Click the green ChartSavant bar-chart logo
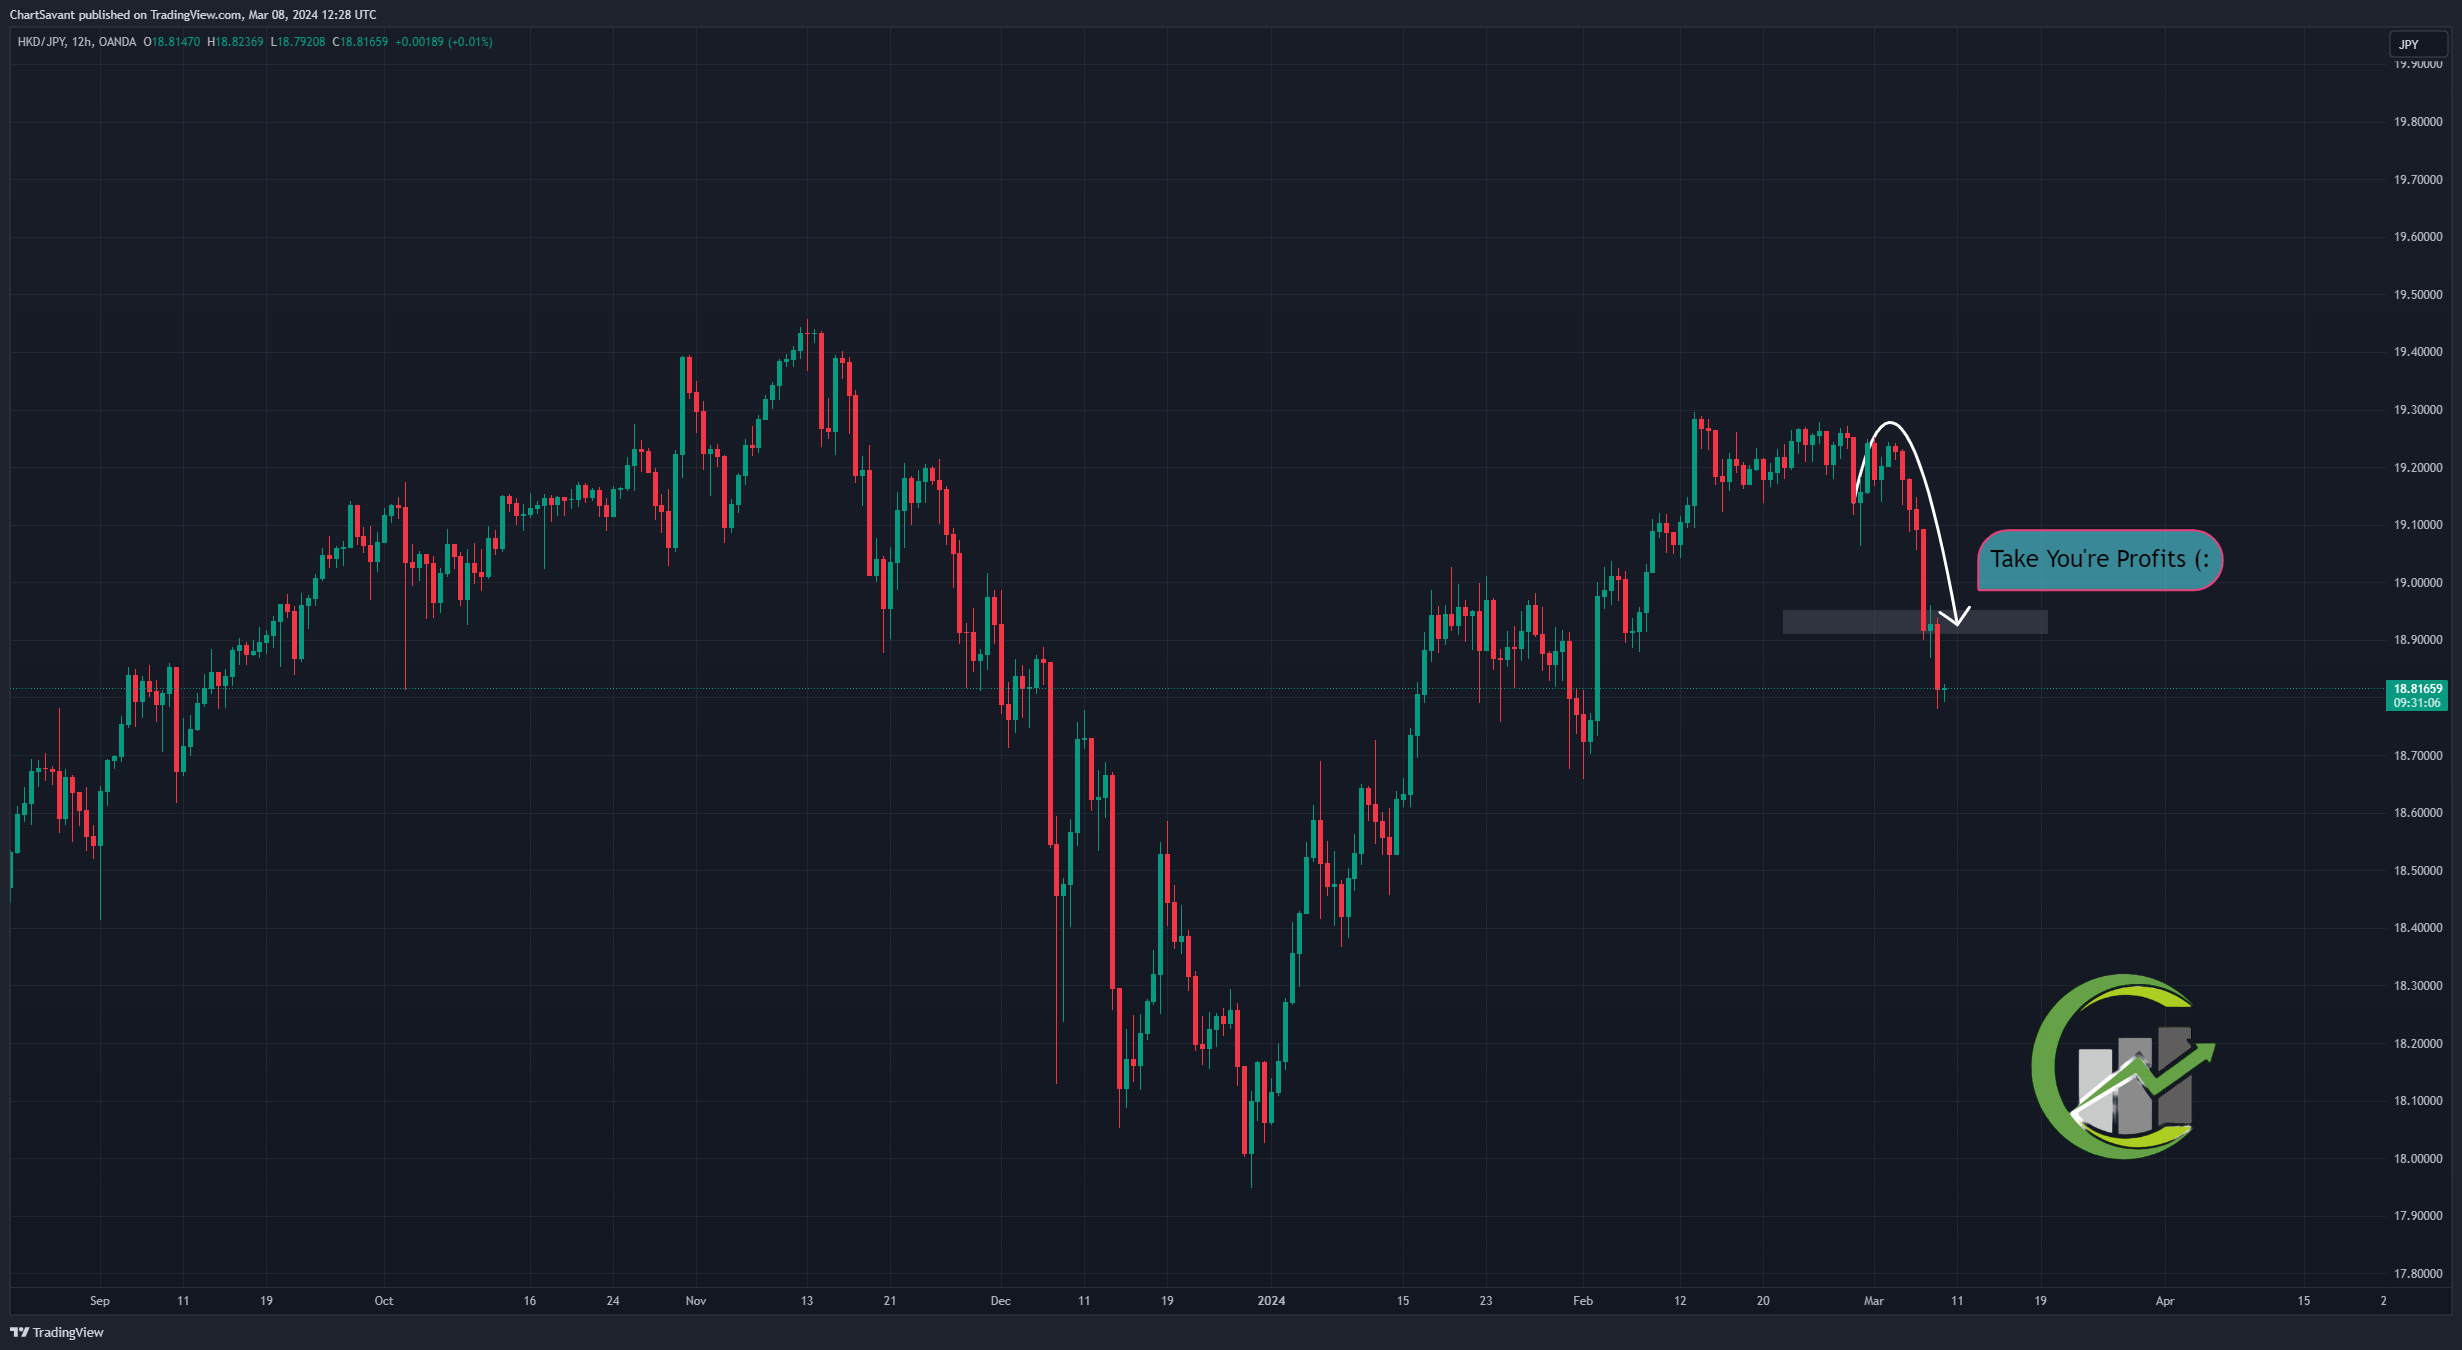The width and height of the screenshot is (2462, 1350). click(x=2123, y=1066)
